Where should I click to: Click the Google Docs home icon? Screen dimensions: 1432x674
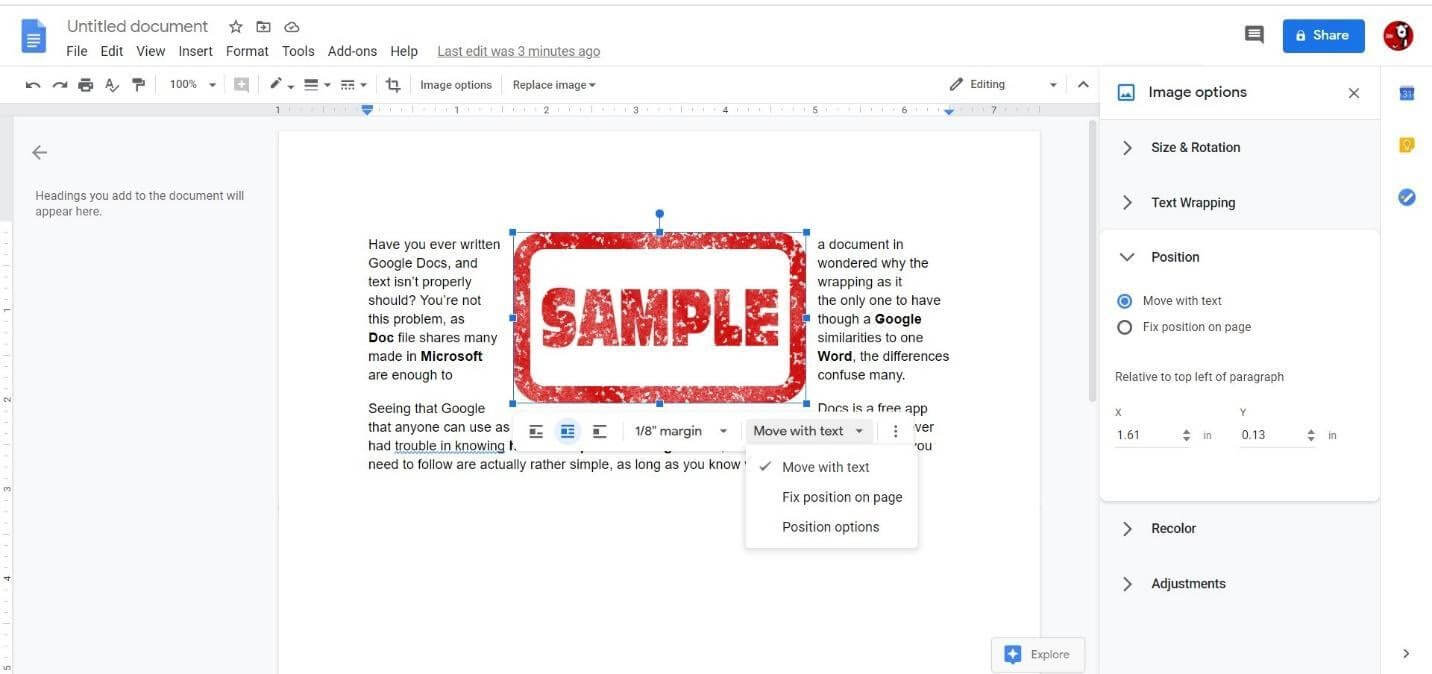coord(34,37)
